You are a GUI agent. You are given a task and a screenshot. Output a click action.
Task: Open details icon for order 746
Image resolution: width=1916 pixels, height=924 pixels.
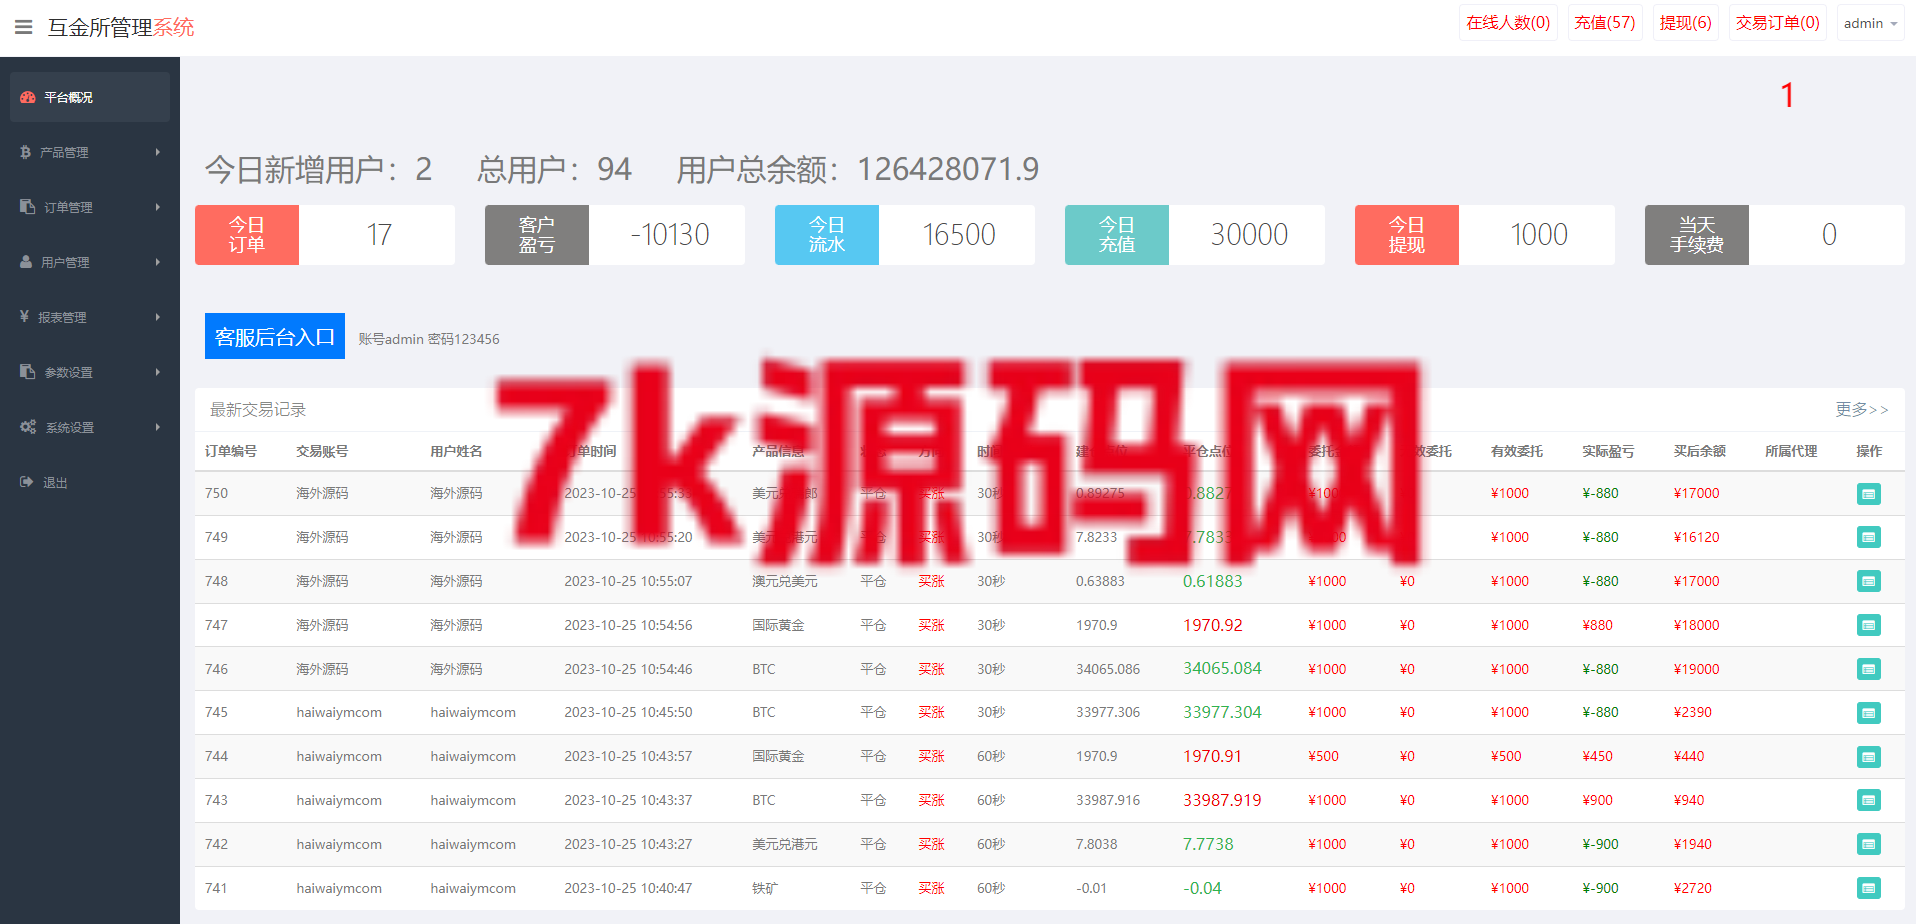1869,669
